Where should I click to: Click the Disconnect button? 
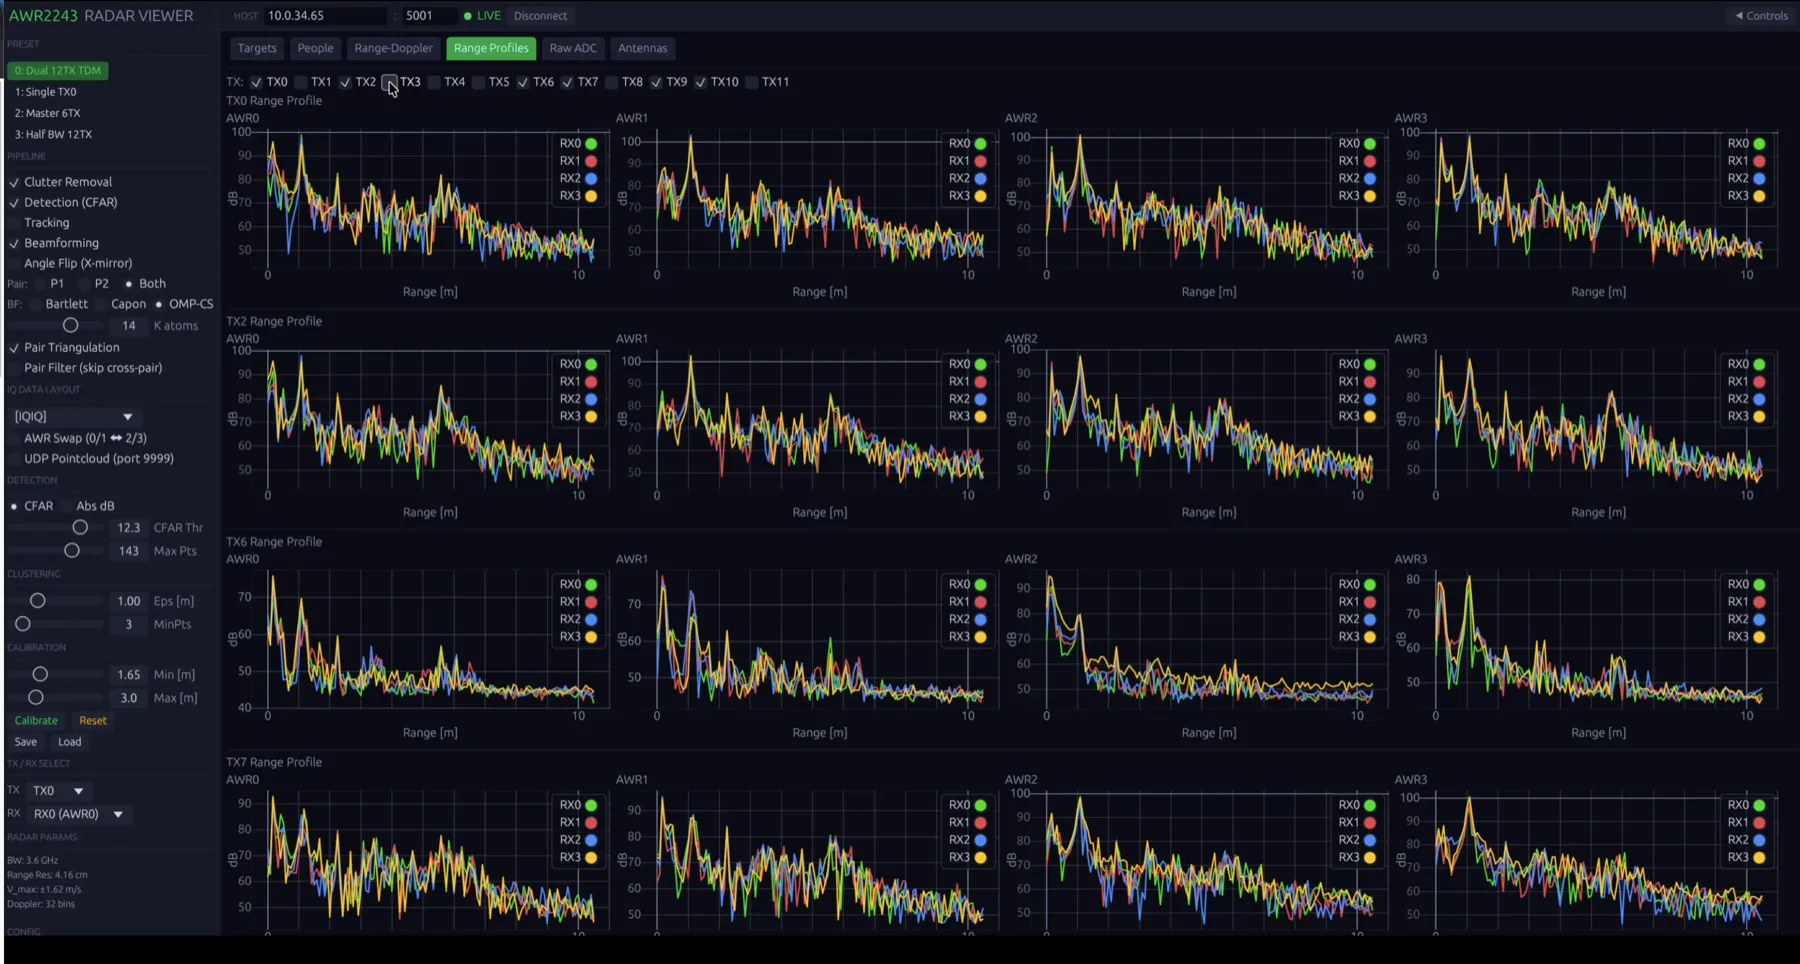tap(540, 16)
